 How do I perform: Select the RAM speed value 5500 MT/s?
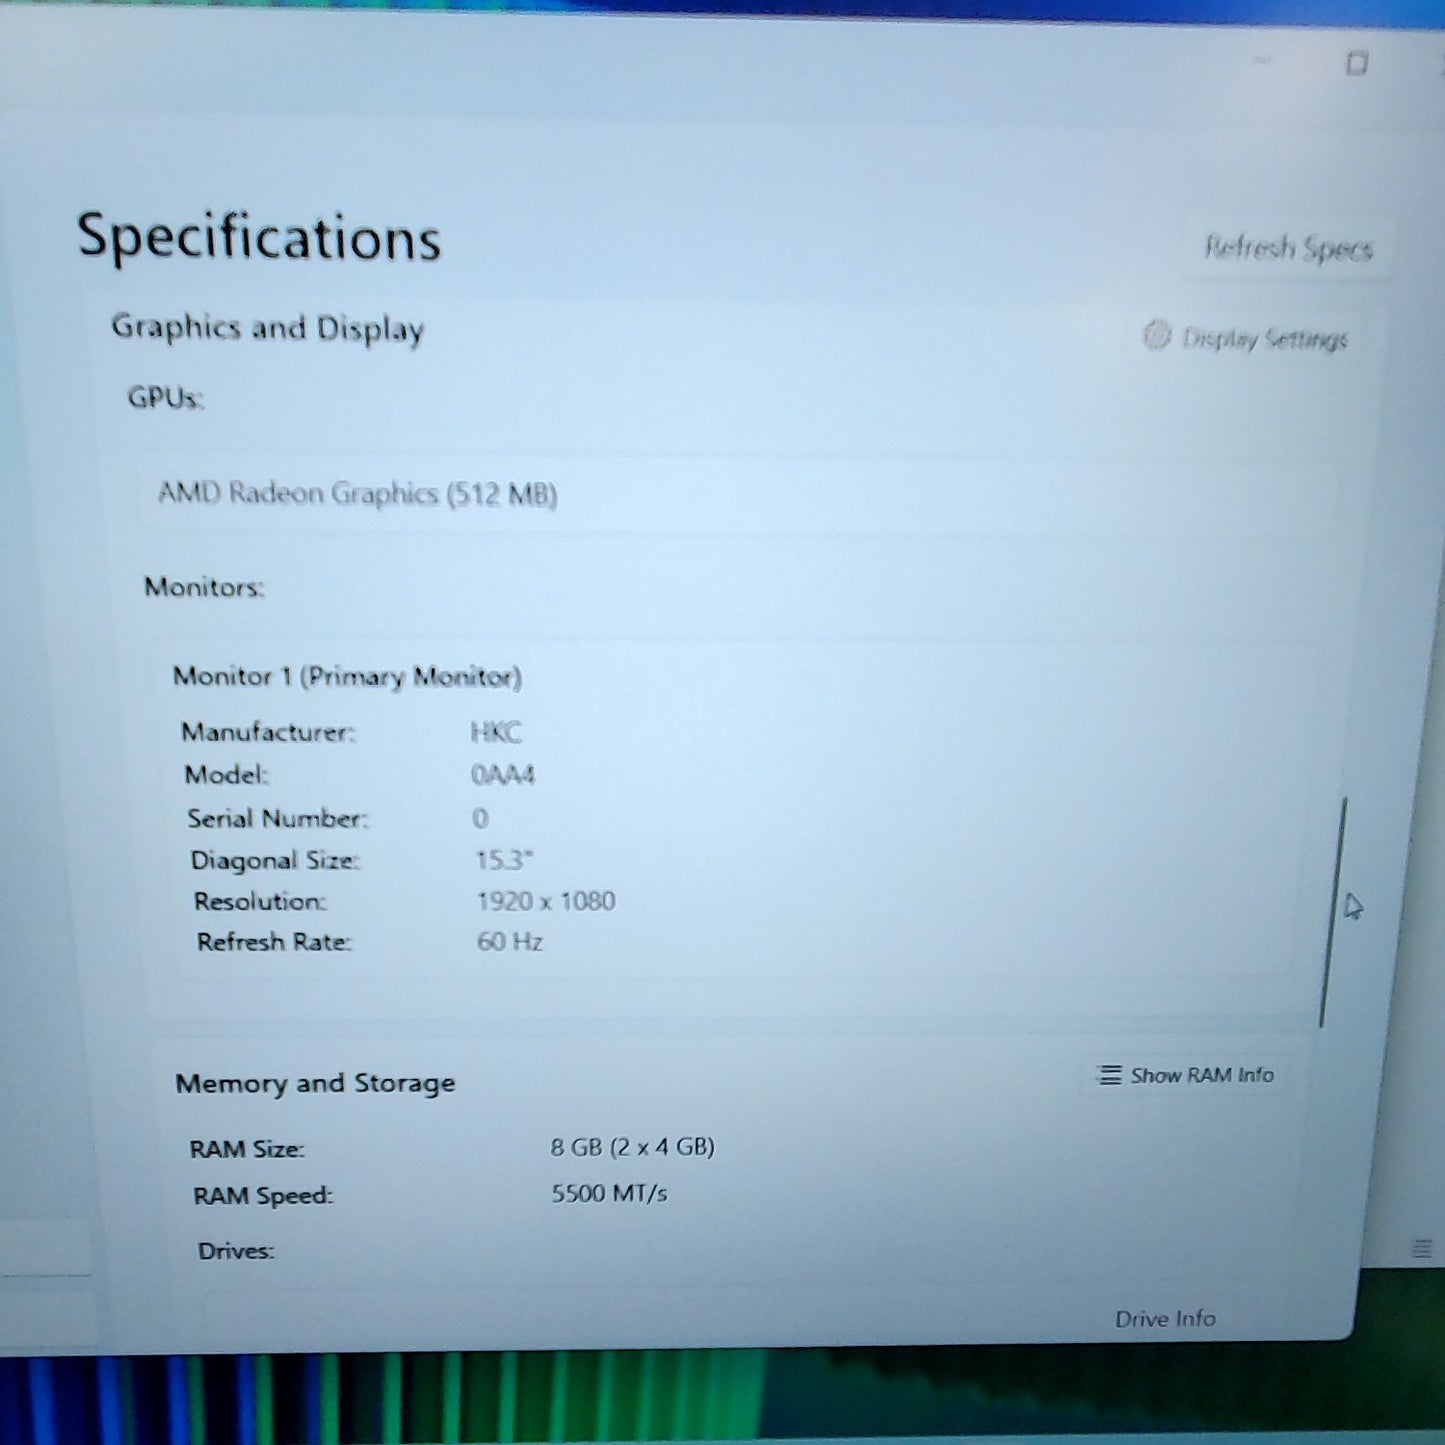coord(609,1193)
